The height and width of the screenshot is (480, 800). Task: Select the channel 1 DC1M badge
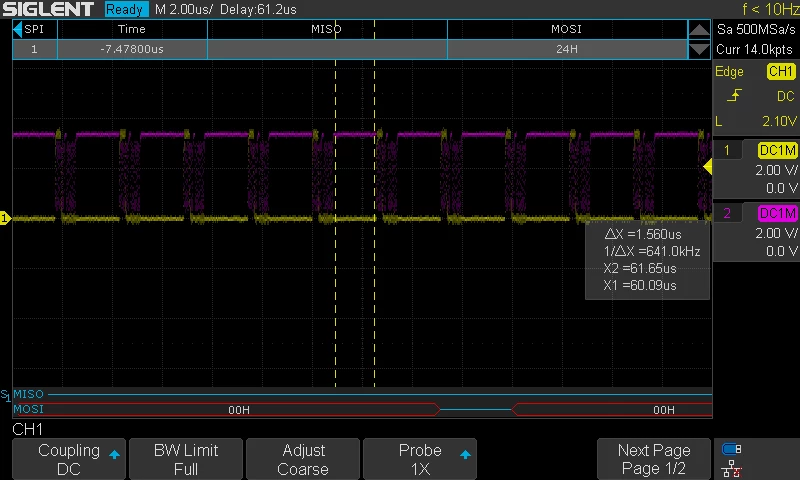pyautogui.click(x=777, y=150)
